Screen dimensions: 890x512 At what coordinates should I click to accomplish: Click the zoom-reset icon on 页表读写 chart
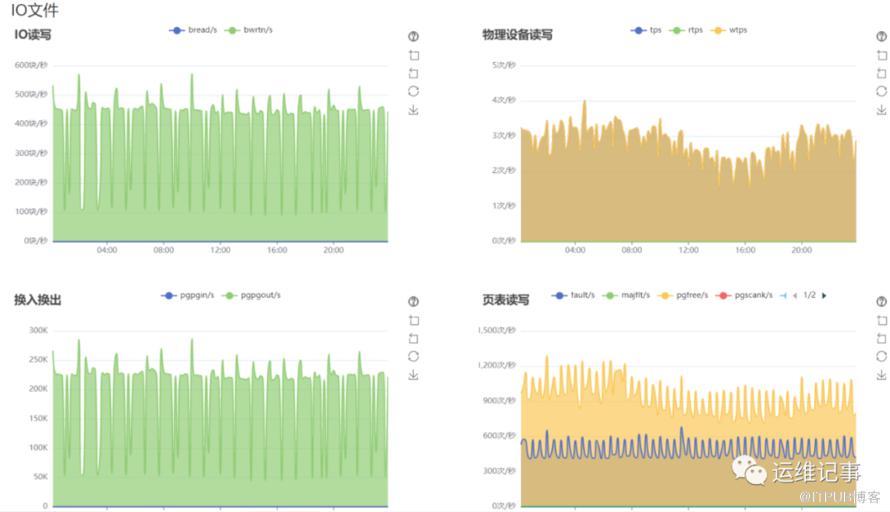(x=881, y=338)
